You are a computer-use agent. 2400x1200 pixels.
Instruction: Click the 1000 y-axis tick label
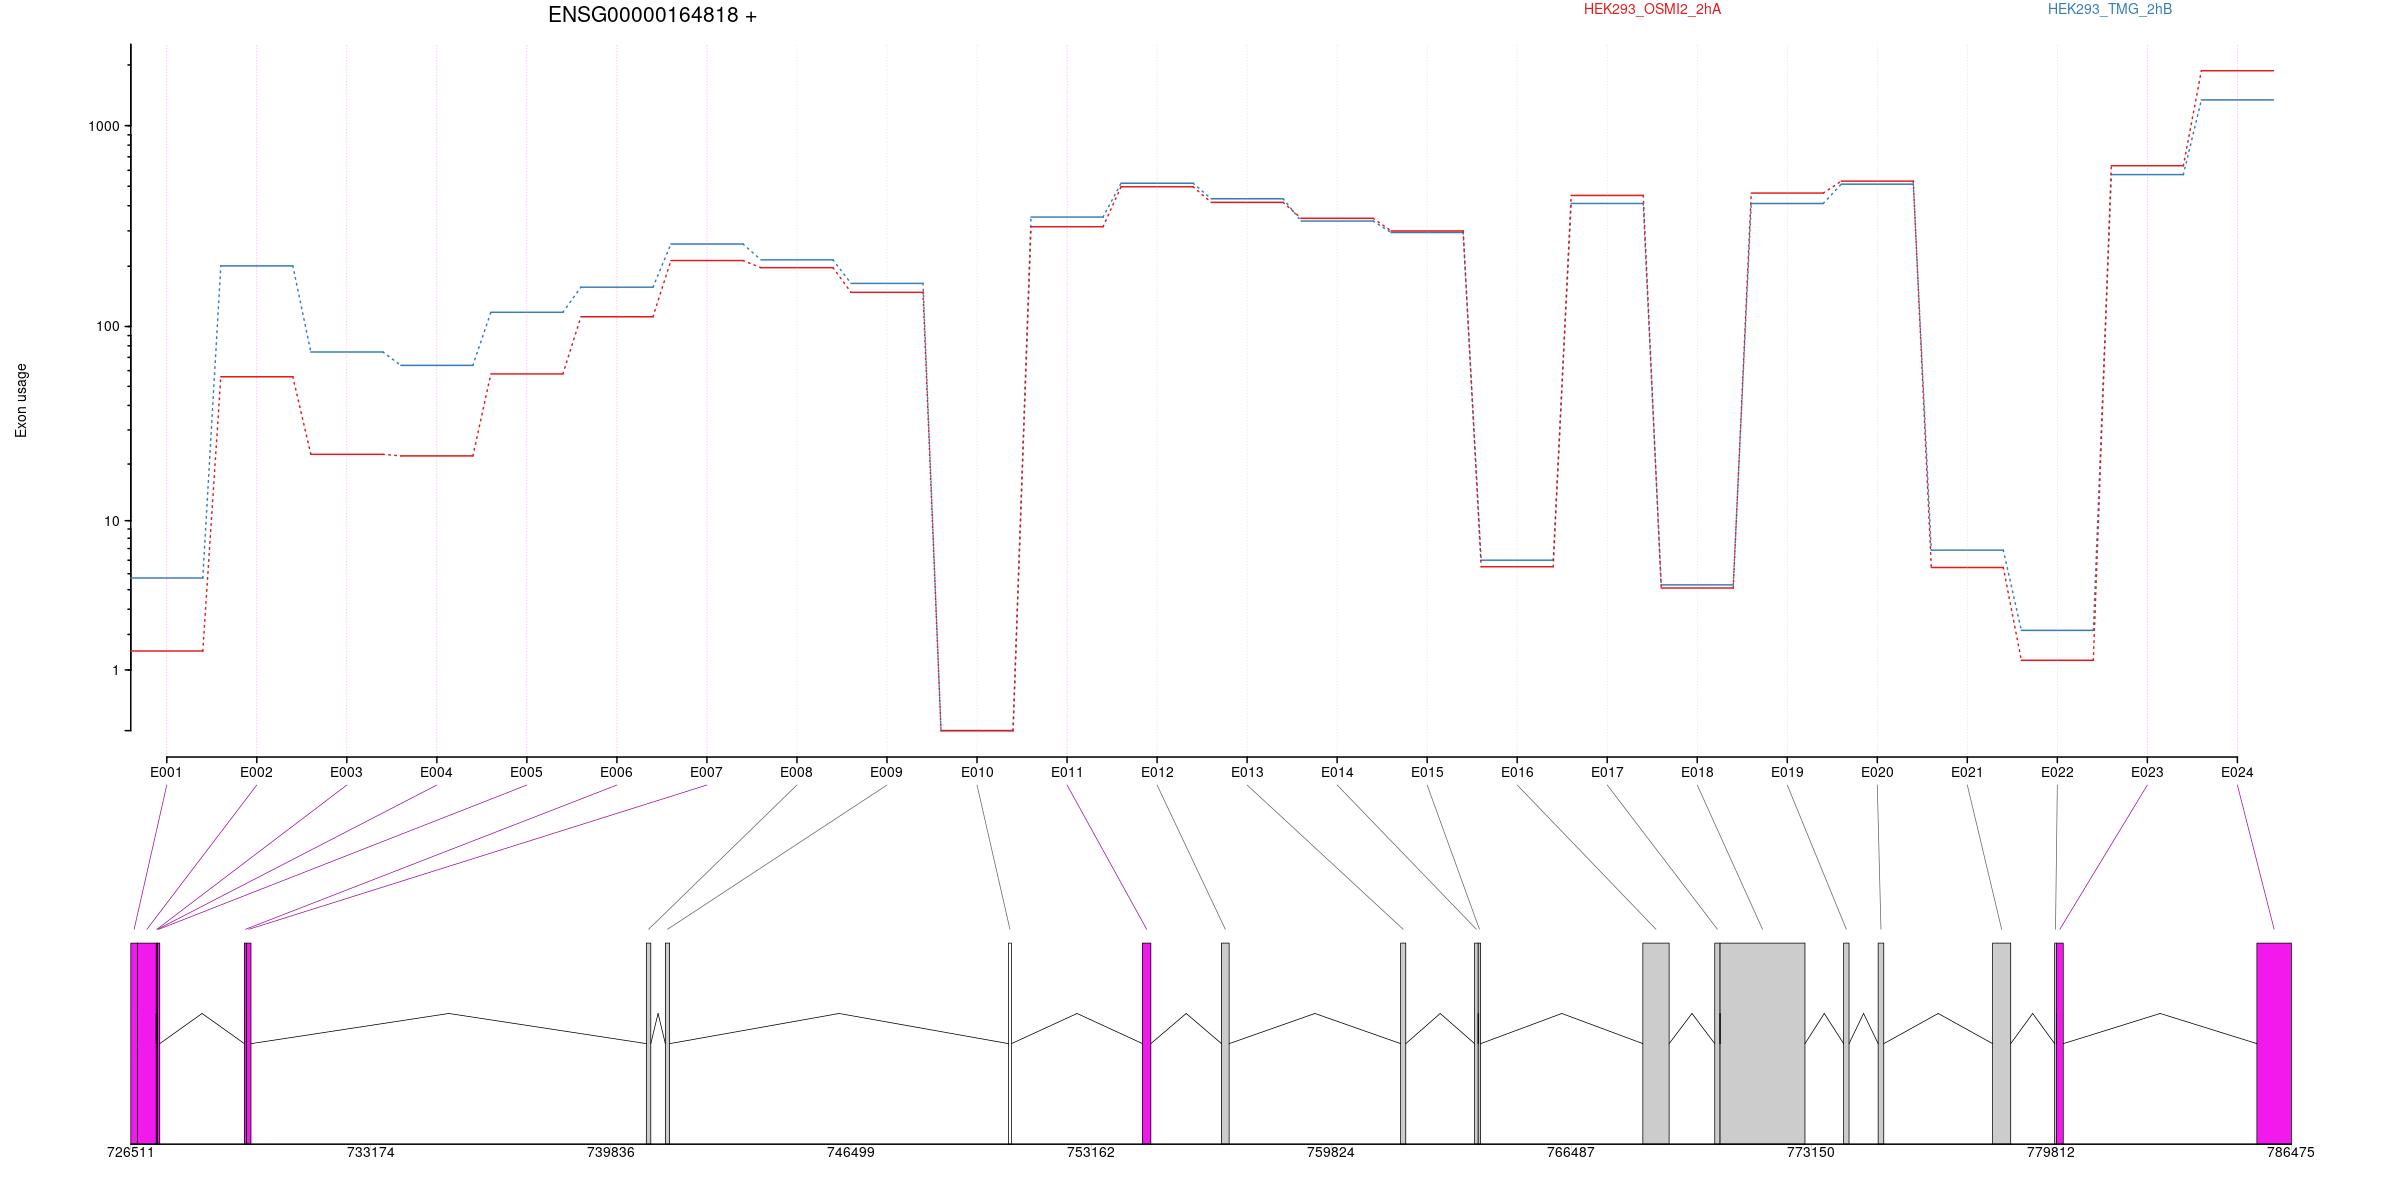pyautogui.click(x=104, y=126)
